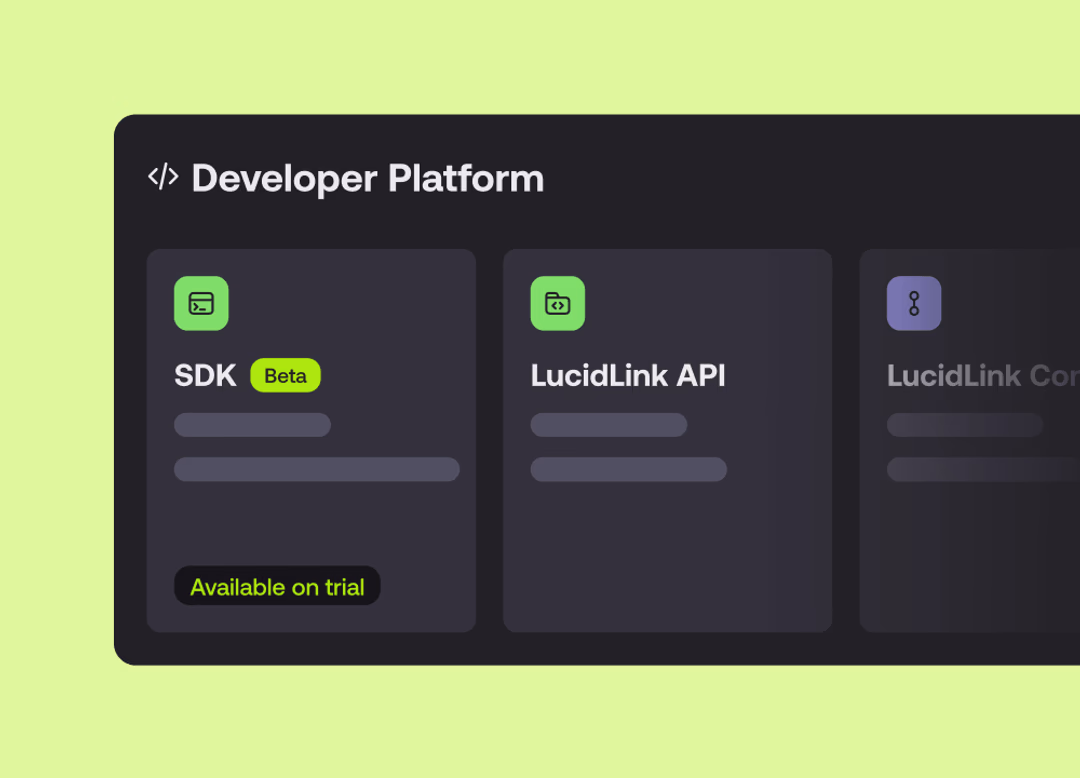Click the Developer Platform heading
Image resolution: width=1080 pixels, height=778 pixels.
(x=367, y=178)
